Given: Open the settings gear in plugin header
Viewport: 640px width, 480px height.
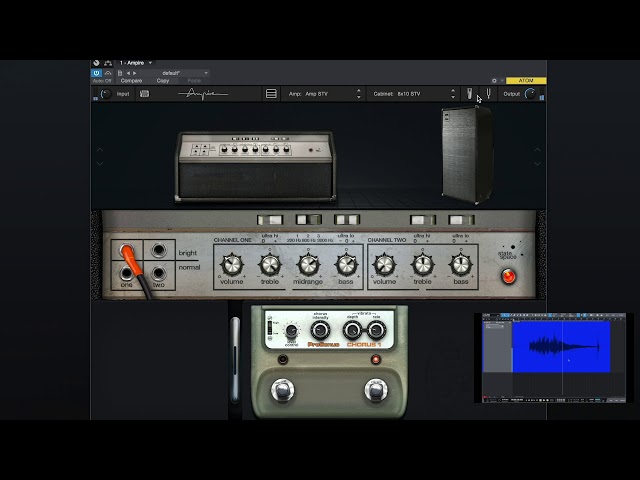Looking at the screenshot, I should (494, 81).
